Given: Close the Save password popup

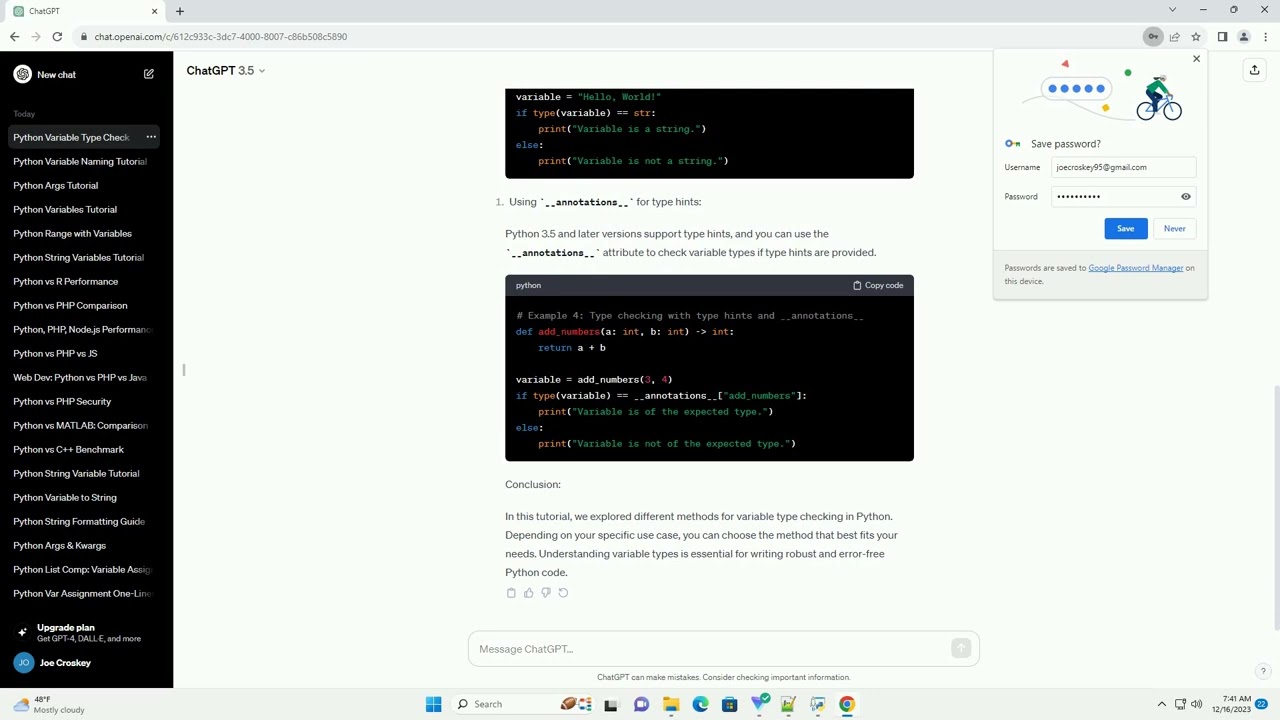Looking at the screenshot, I should pyautogui.click(x=1196, y=59).
